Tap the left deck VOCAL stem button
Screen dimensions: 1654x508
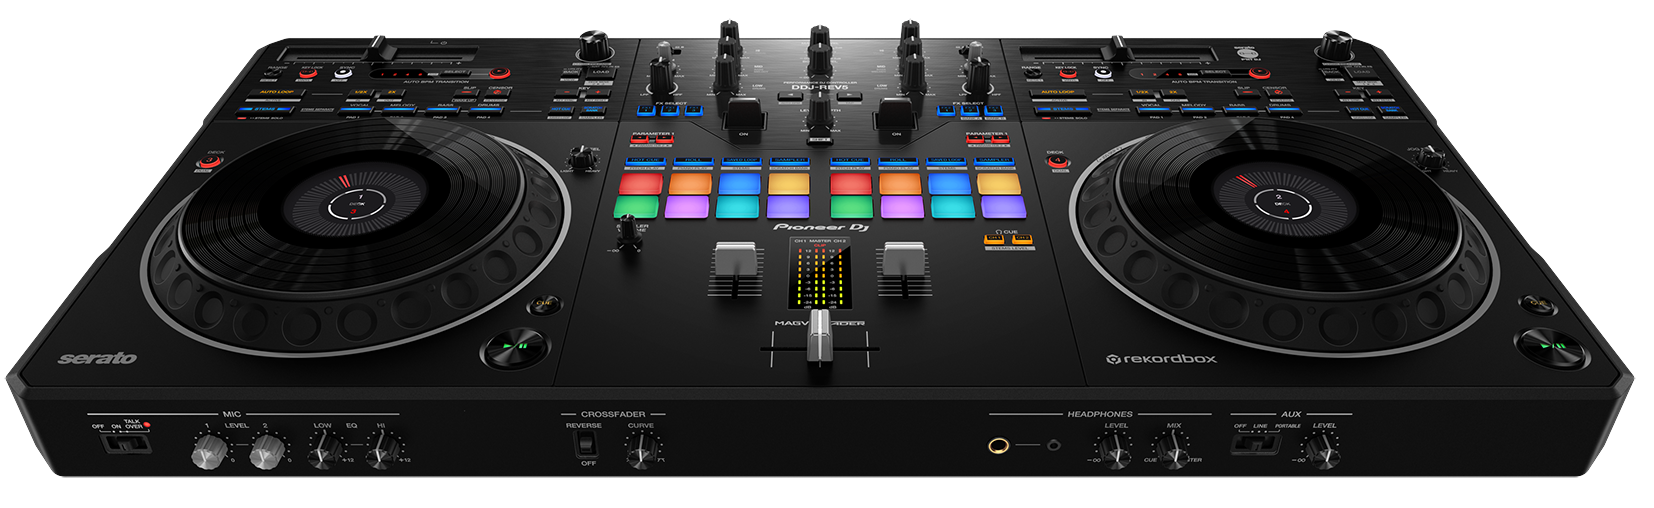point(356,110)
